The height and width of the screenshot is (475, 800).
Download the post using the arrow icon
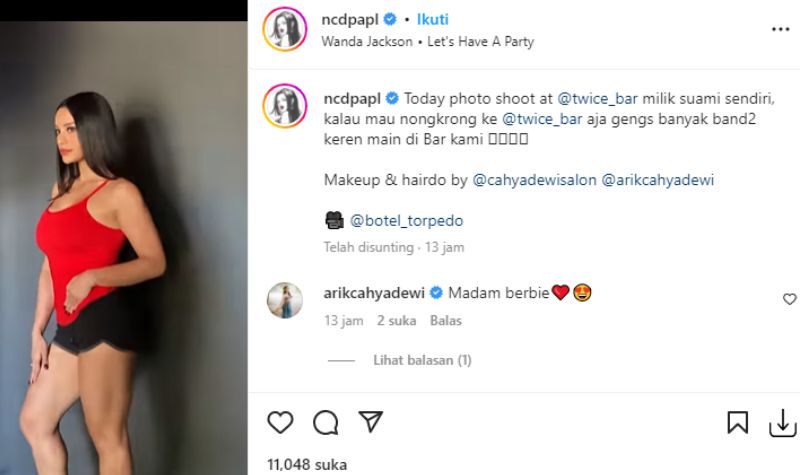[x=781, y=424]
